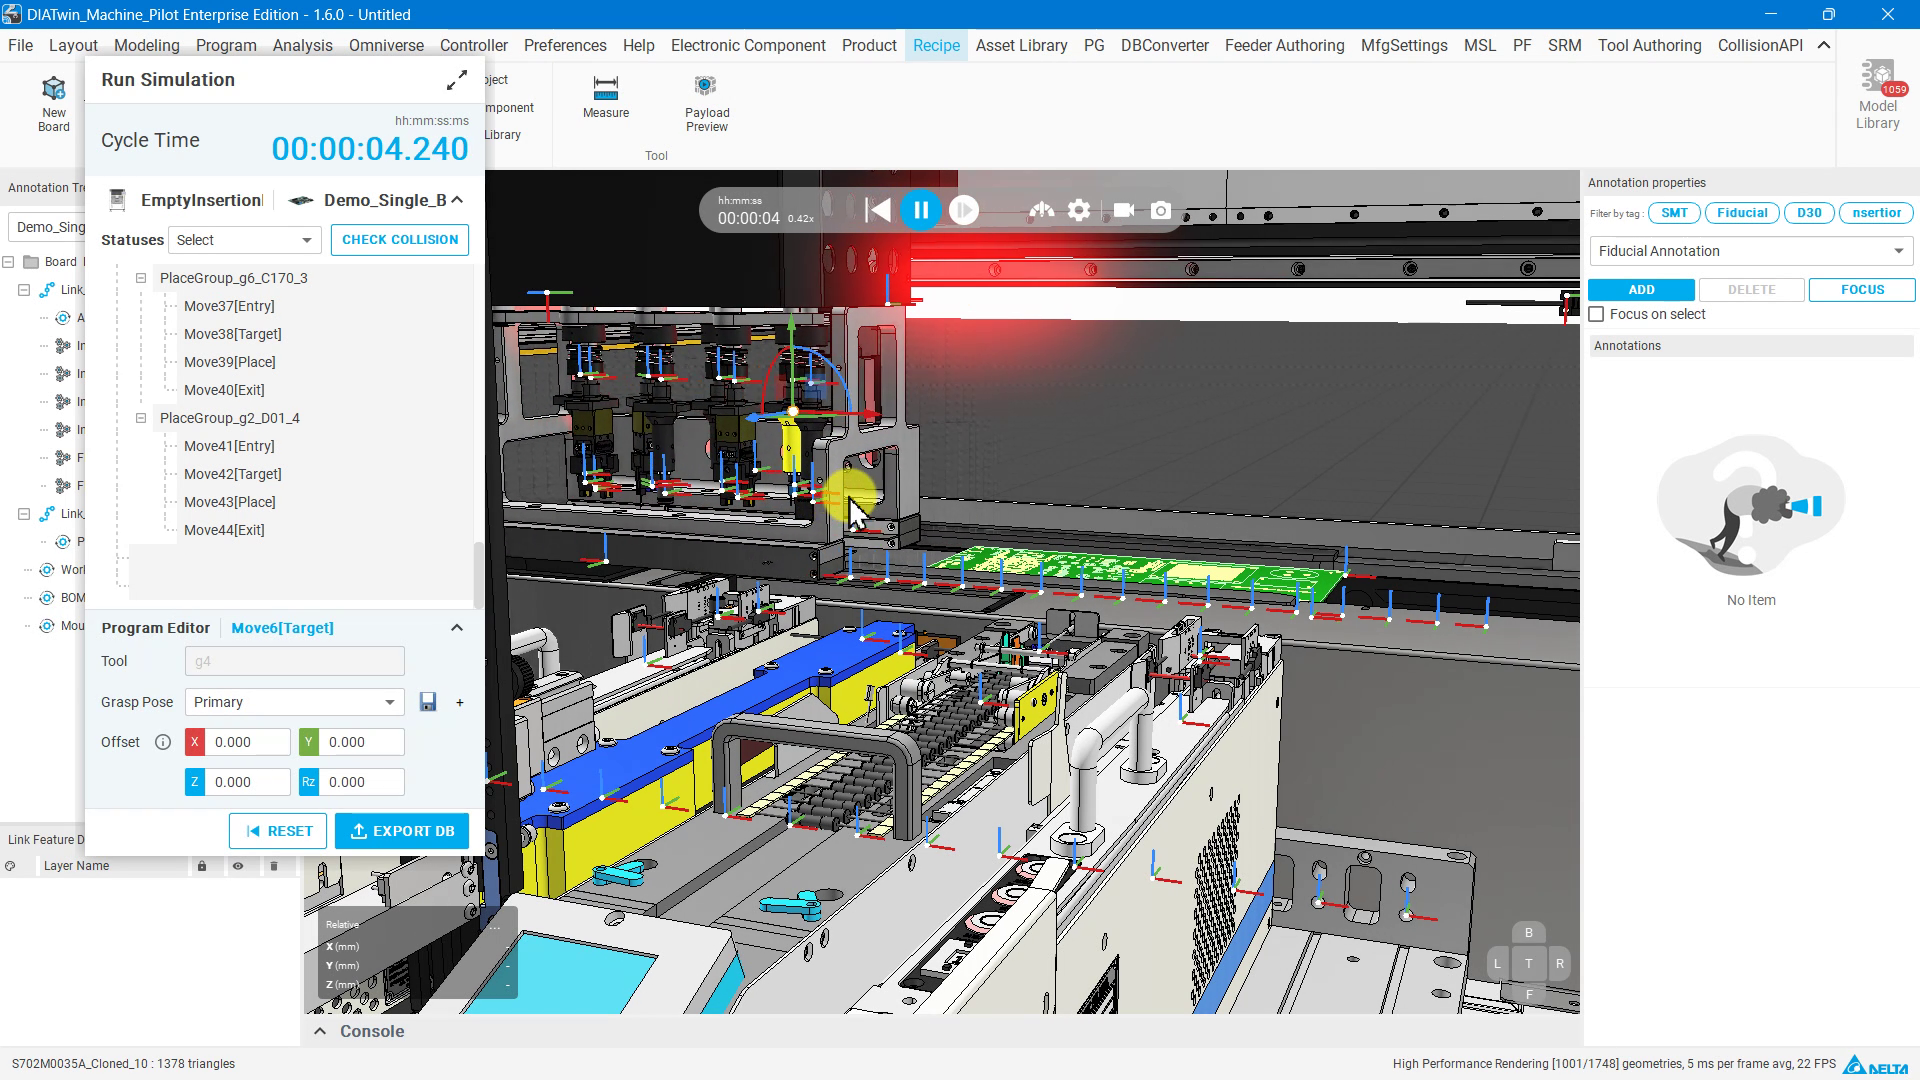The width and height of the screenshot is (1920, 1080).
Task: Click the Rz offset input field
Action: click(362, 782)
